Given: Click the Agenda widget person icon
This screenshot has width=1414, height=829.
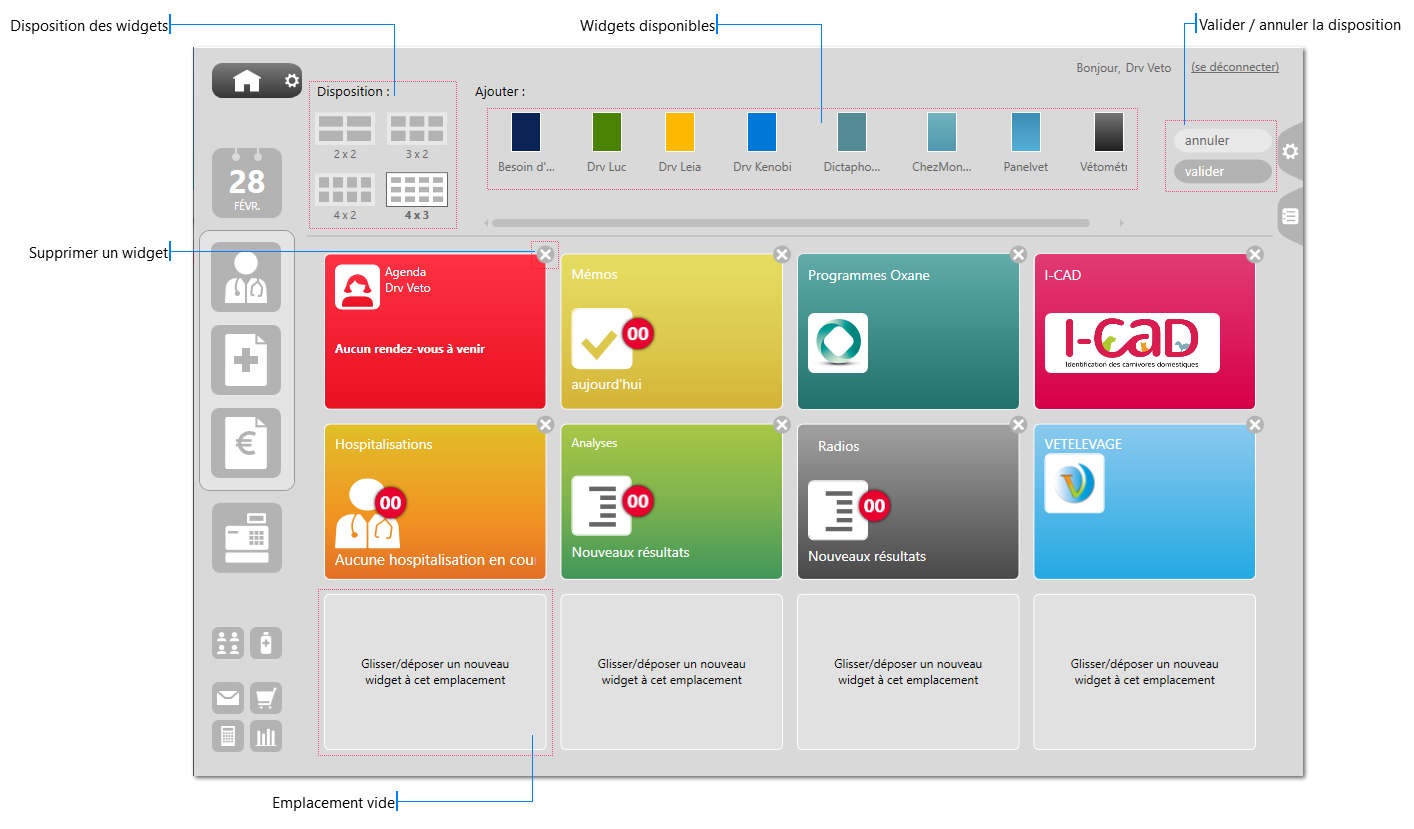Looking at the screenshot, I should 357,287.
